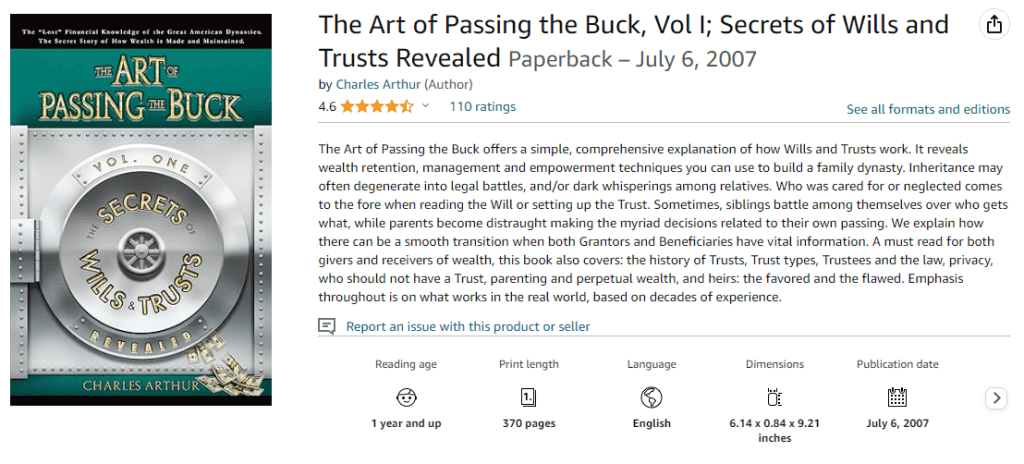
Task: Click Report an issue with this product
Action: [x=468, y=327]
